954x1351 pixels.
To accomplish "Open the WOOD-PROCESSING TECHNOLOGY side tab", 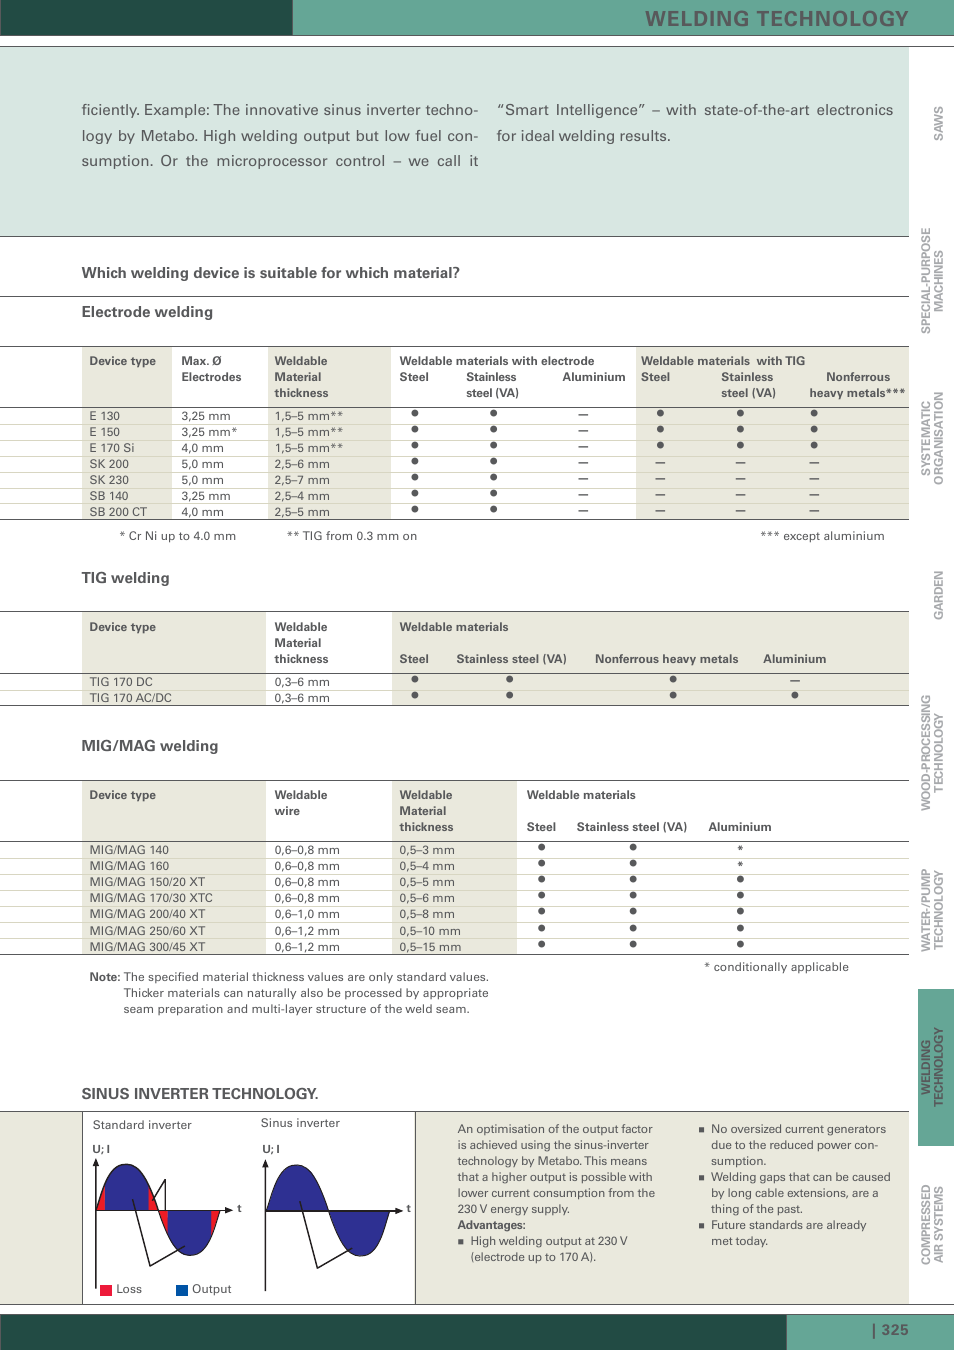I will point(932,752).
